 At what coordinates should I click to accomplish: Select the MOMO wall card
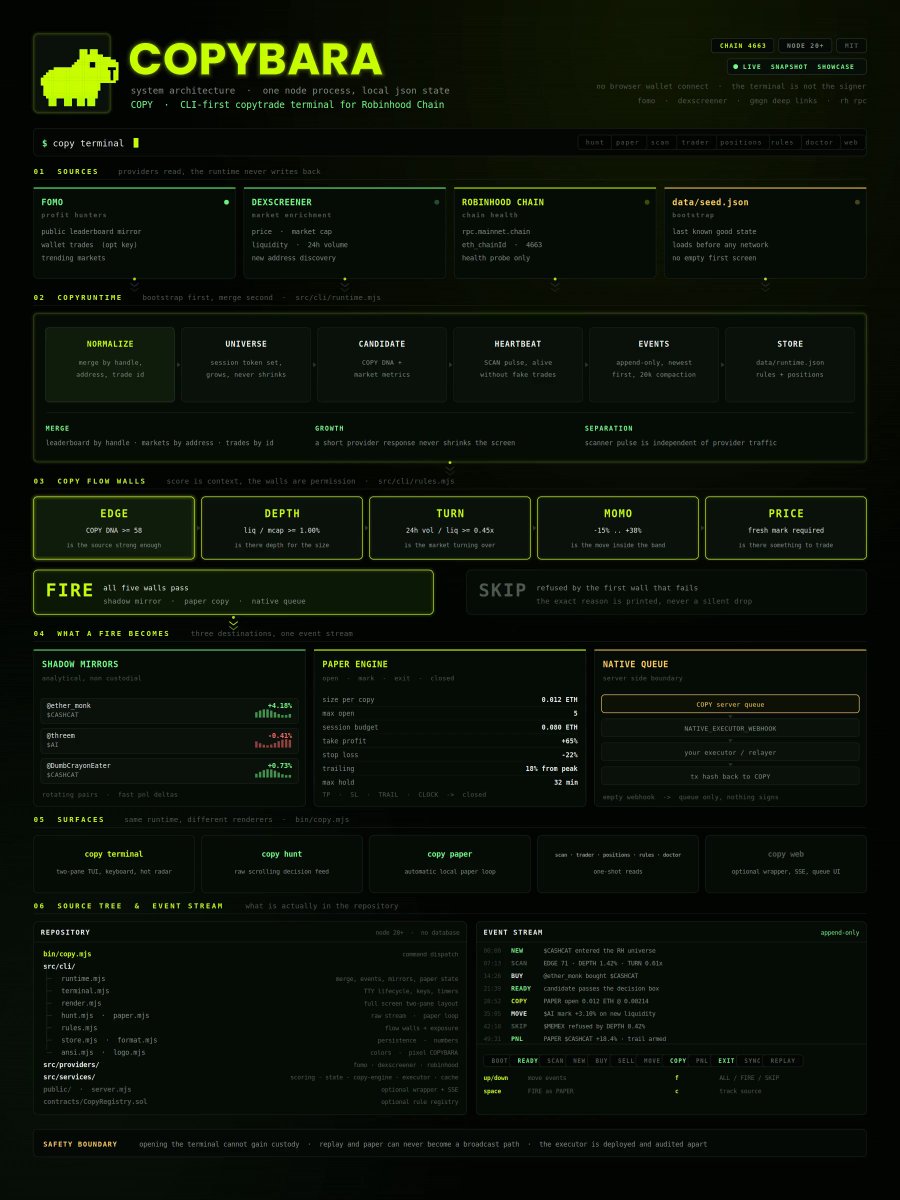pos(618,528)
